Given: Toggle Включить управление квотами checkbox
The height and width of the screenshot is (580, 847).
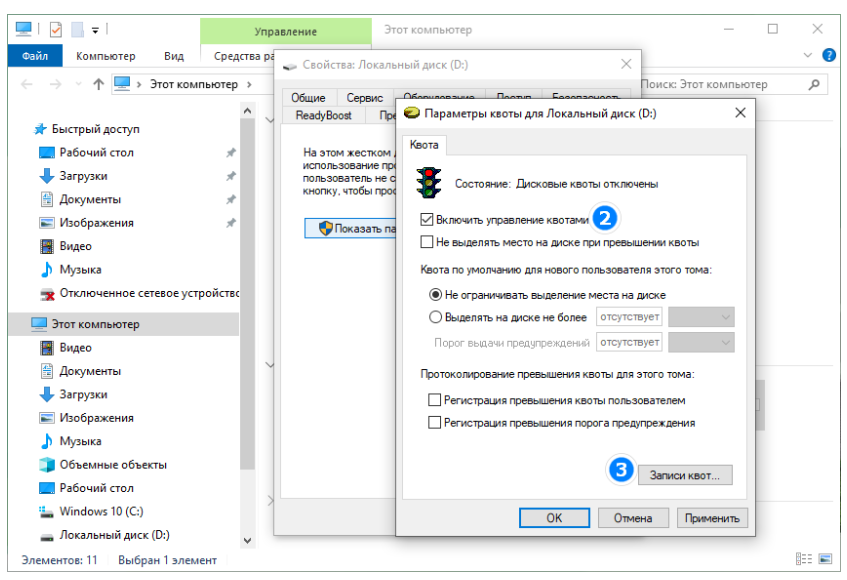Looking at the screenshot, I should point(427,220).
